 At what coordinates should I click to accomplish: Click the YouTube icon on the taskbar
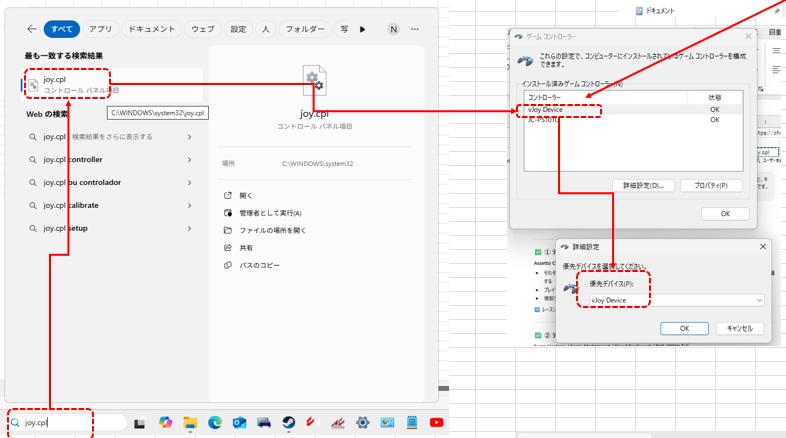[436, 423]
